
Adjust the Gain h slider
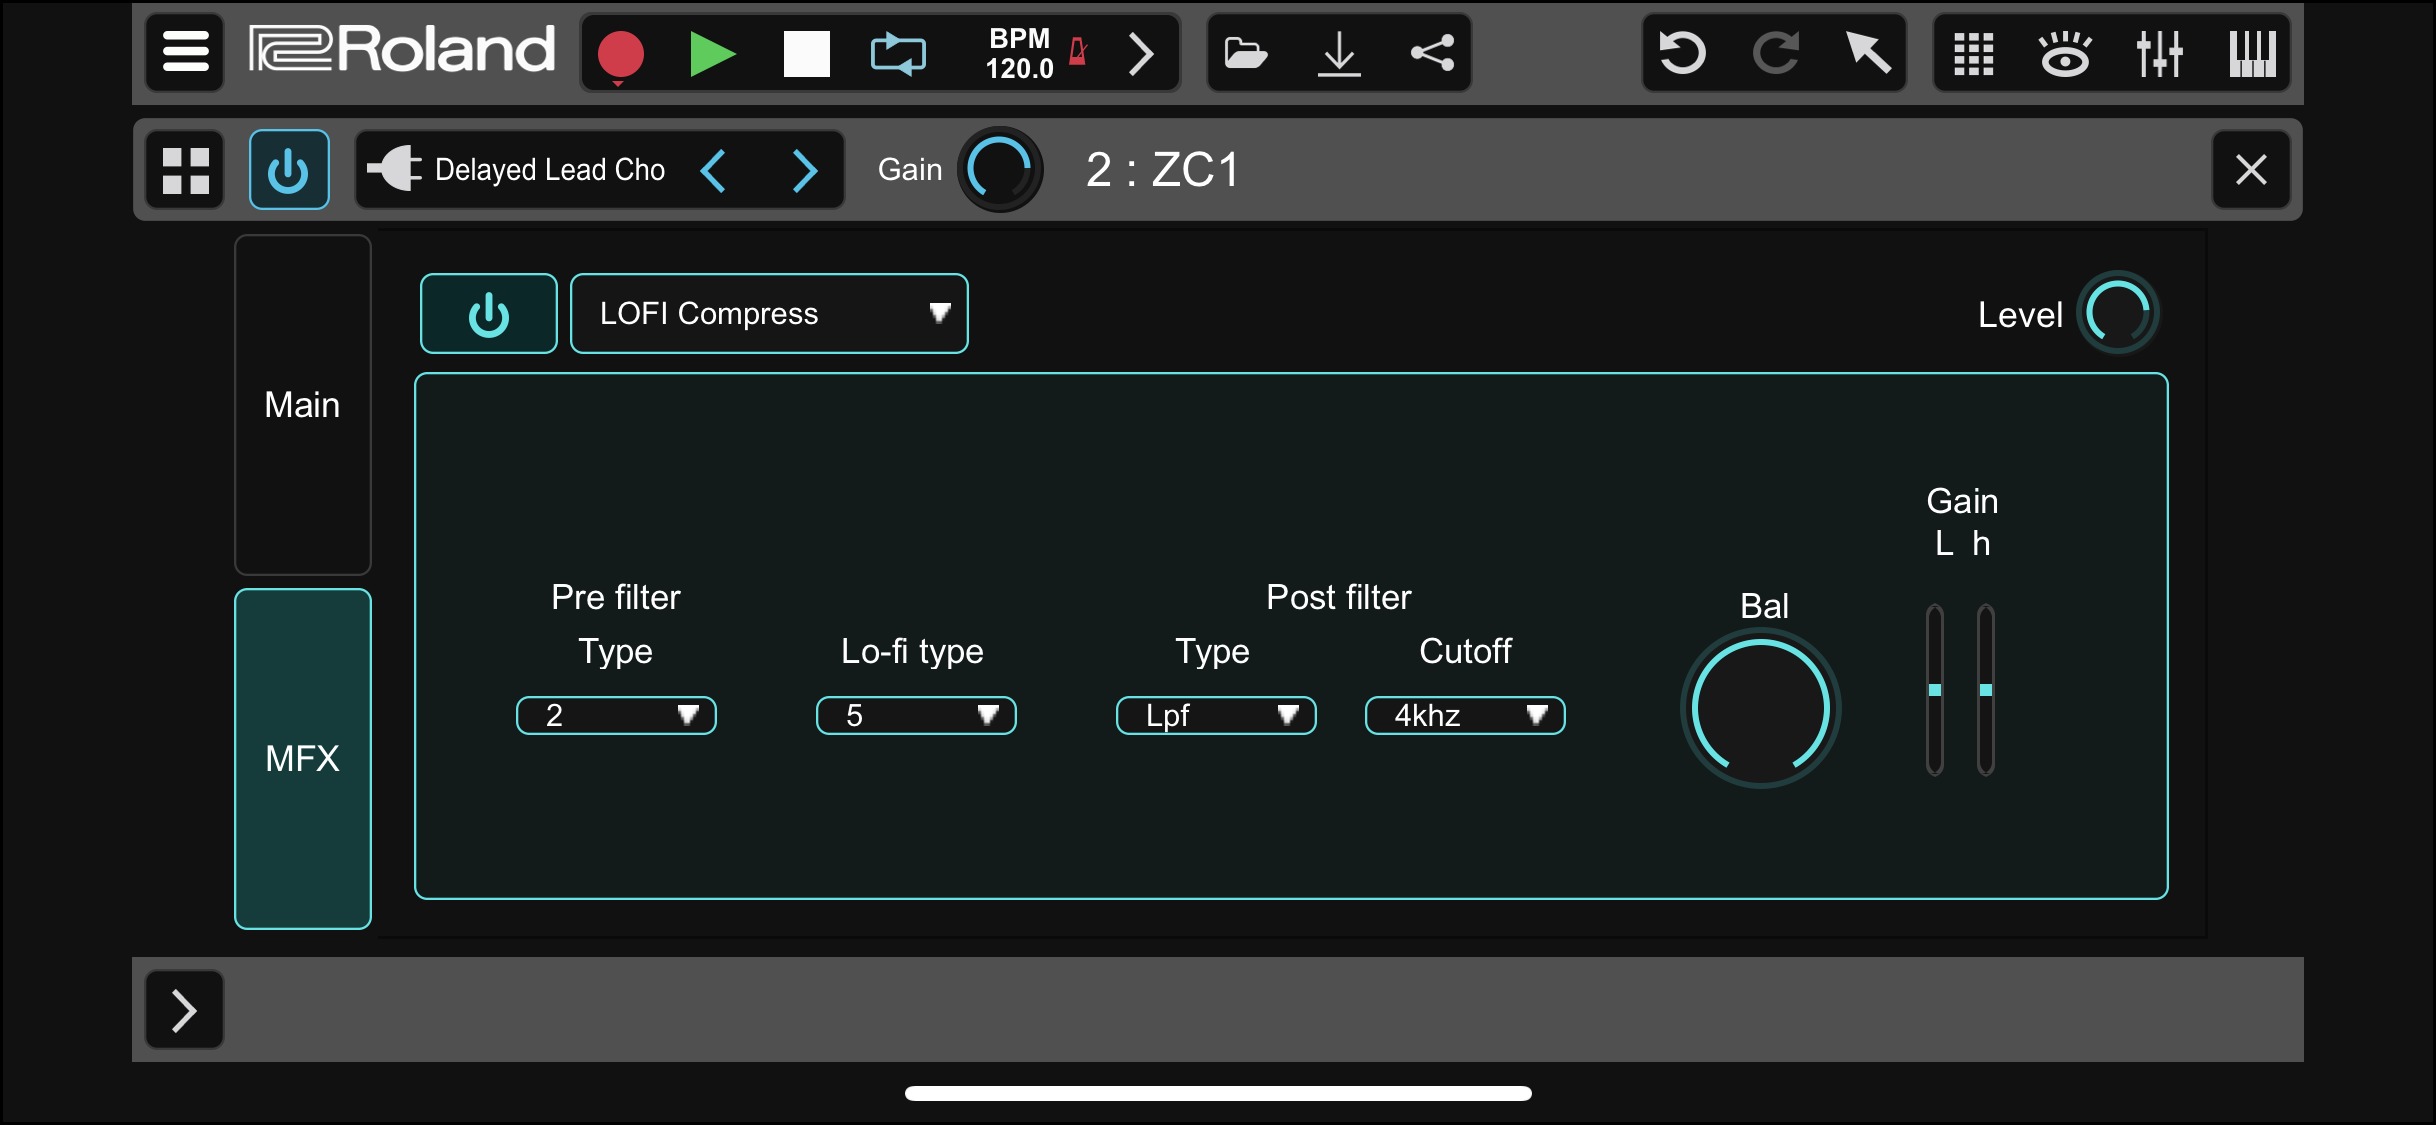pos(1986,690)
